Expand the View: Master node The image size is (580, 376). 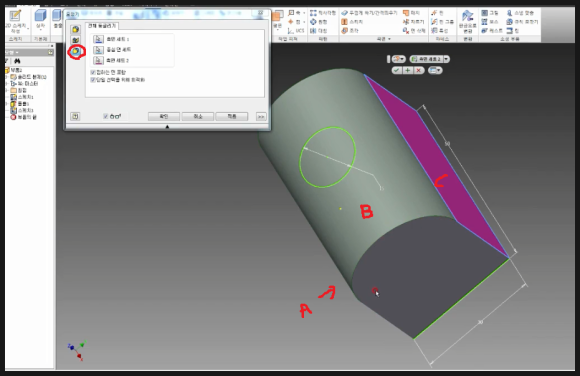[x=6, y=84]
